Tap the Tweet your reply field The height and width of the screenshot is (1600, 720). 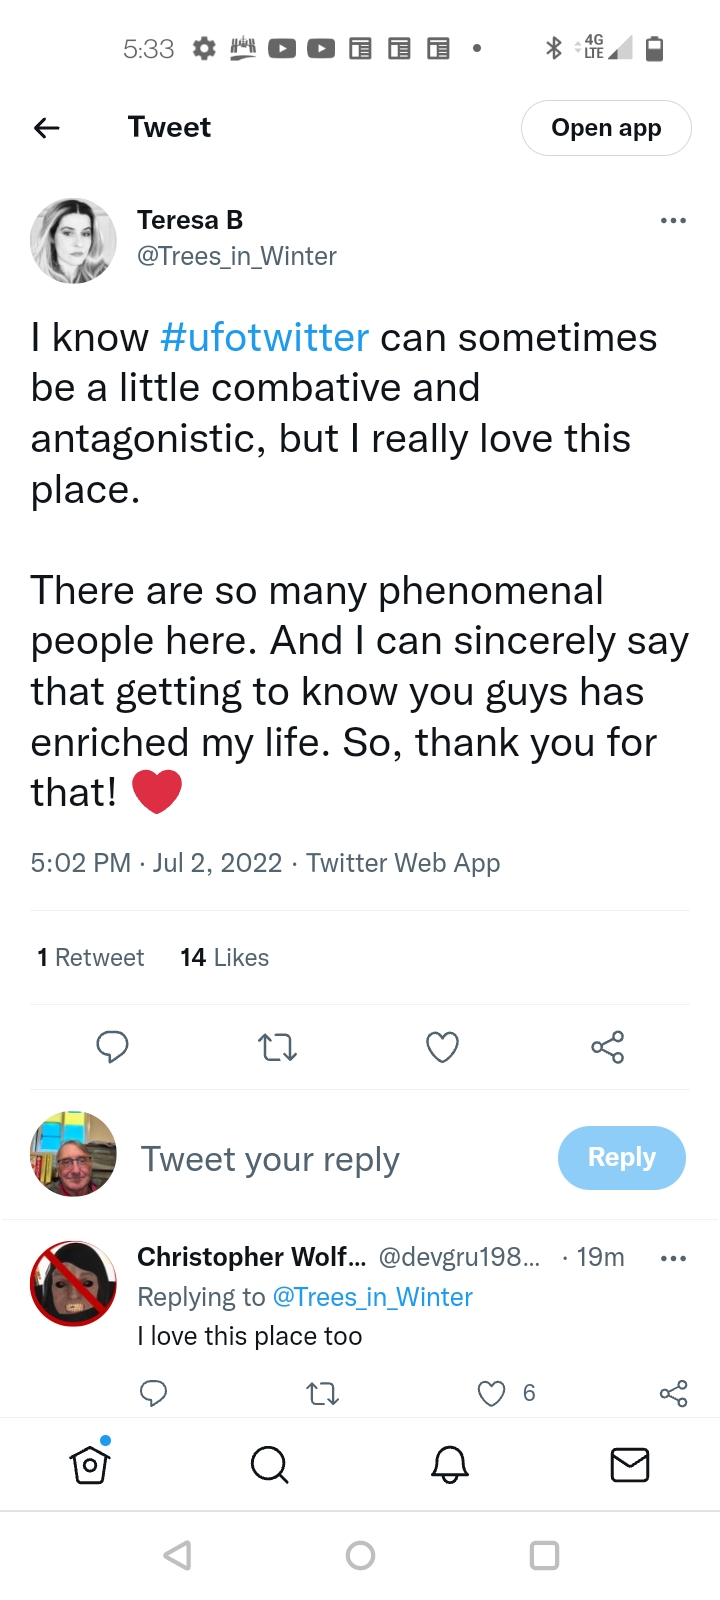pyautogui.click(x=270, y=1159)
